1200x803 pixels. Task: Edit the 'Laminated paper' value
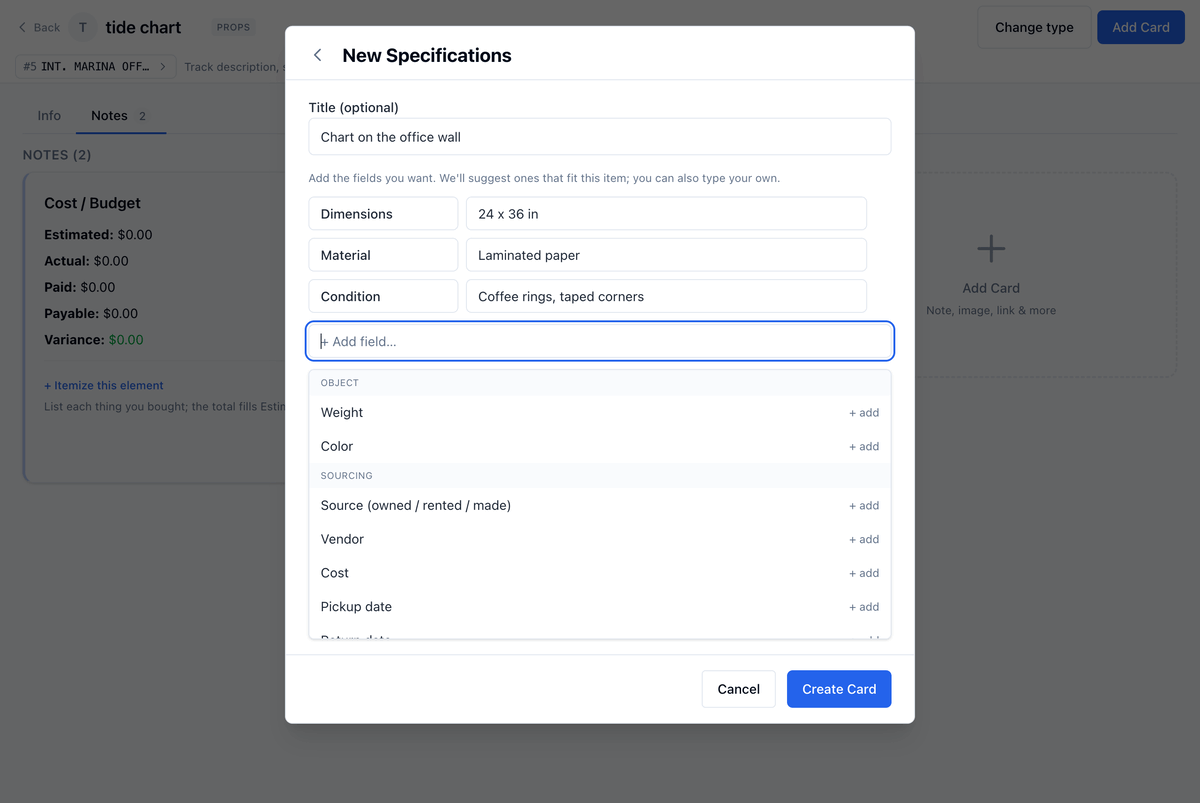666,255
